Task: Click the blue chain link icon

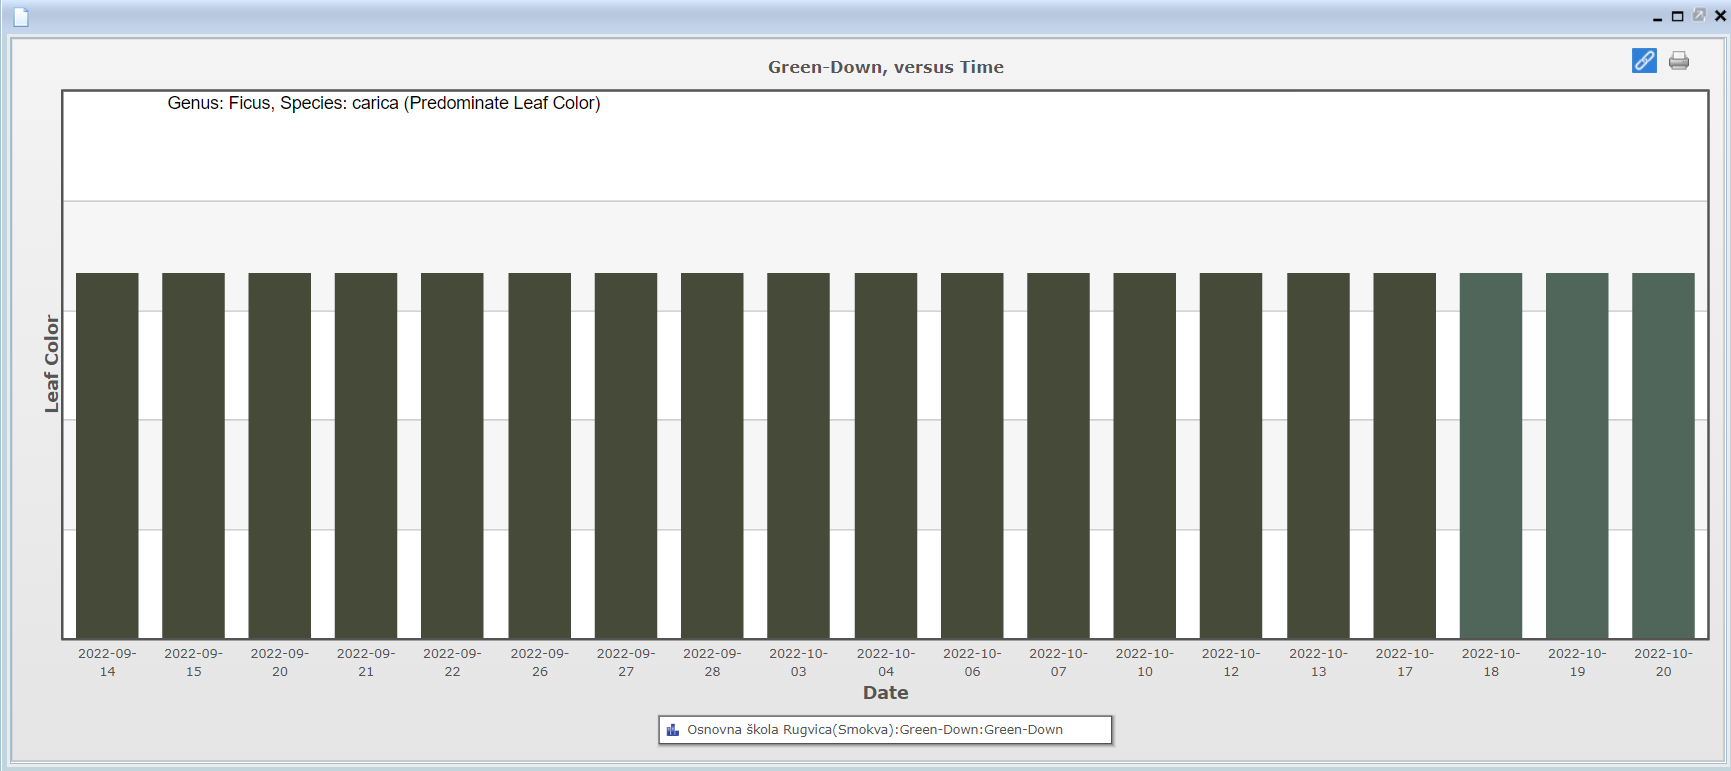Action: 1644,61
